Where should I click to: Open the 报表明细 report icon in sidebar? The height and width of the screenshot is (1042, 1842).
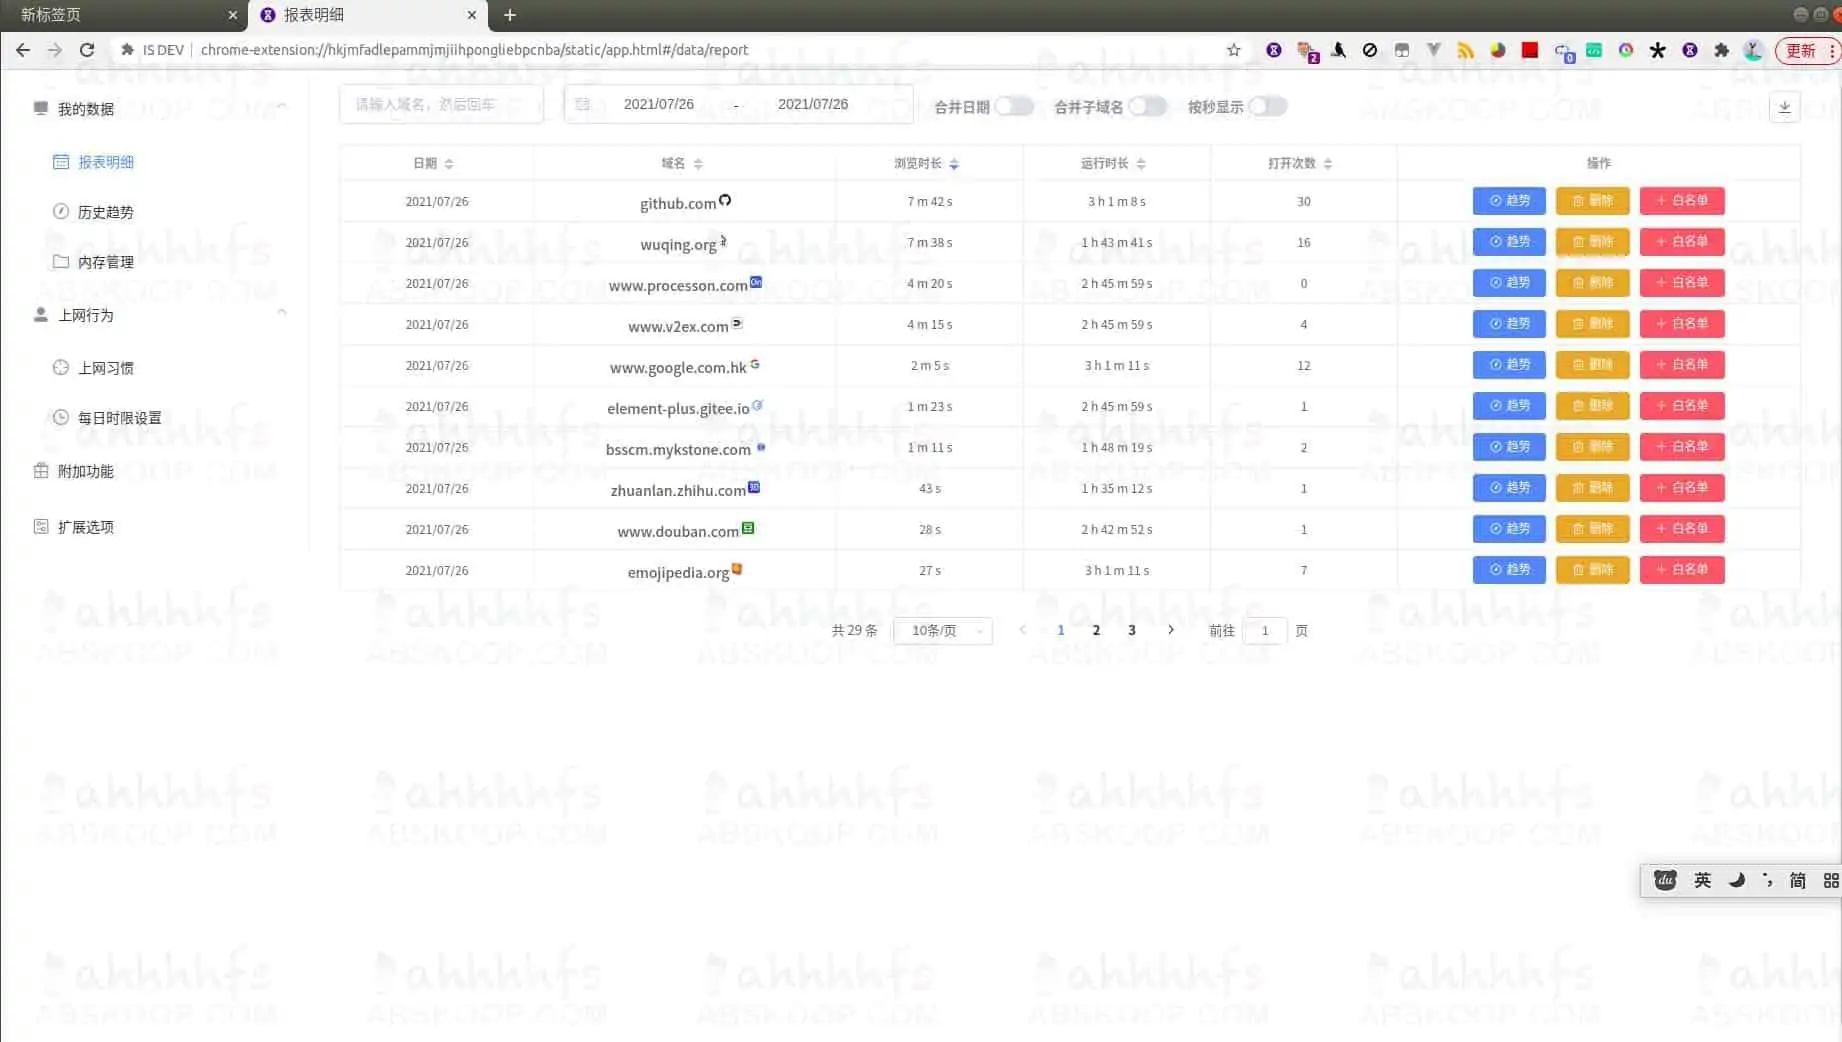click(x=62, y=161)
